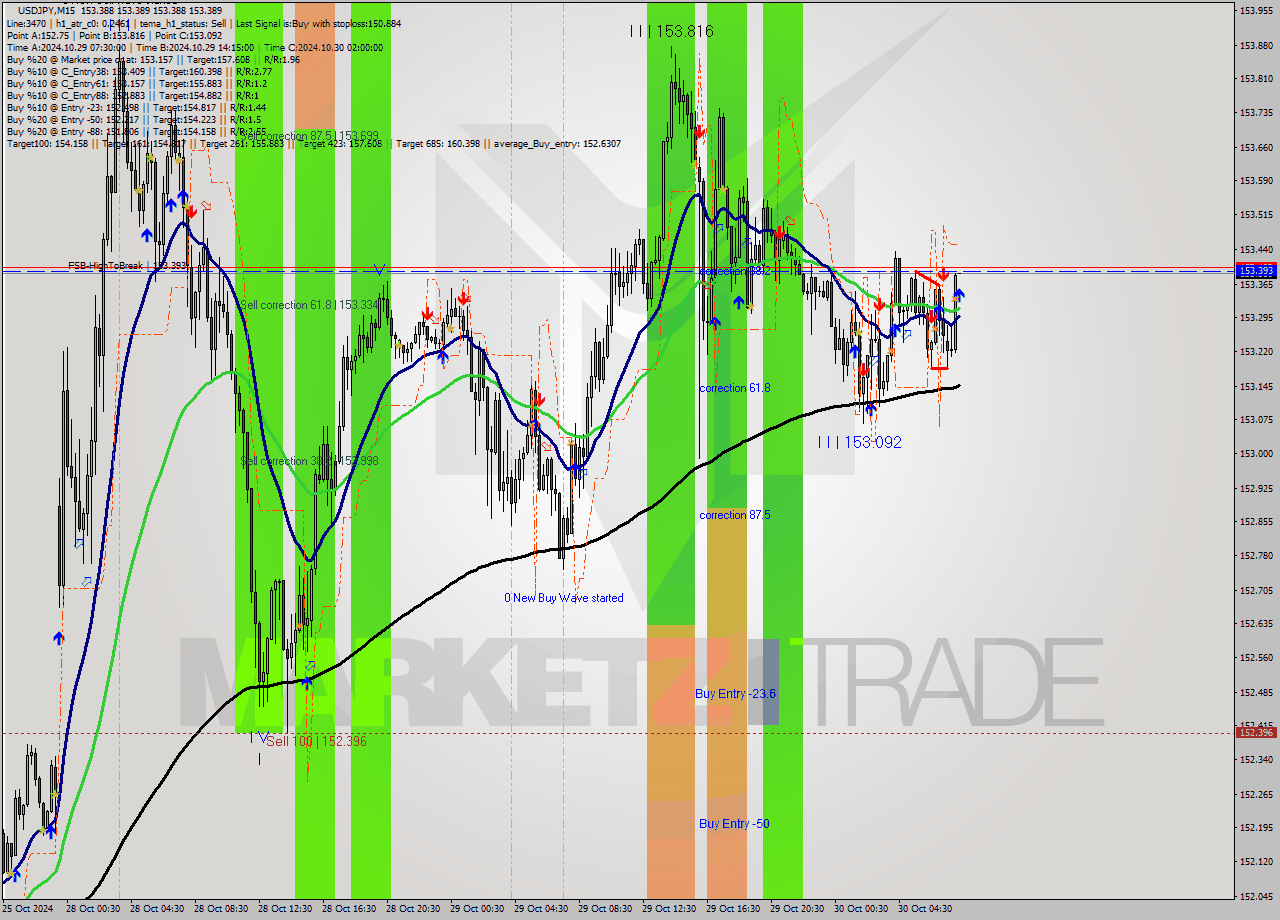Click the 'Buy %10 @ Entry -23' info line
This screenshot has height=920, width=1280.
pyautogui.click(x=136, y=107)
